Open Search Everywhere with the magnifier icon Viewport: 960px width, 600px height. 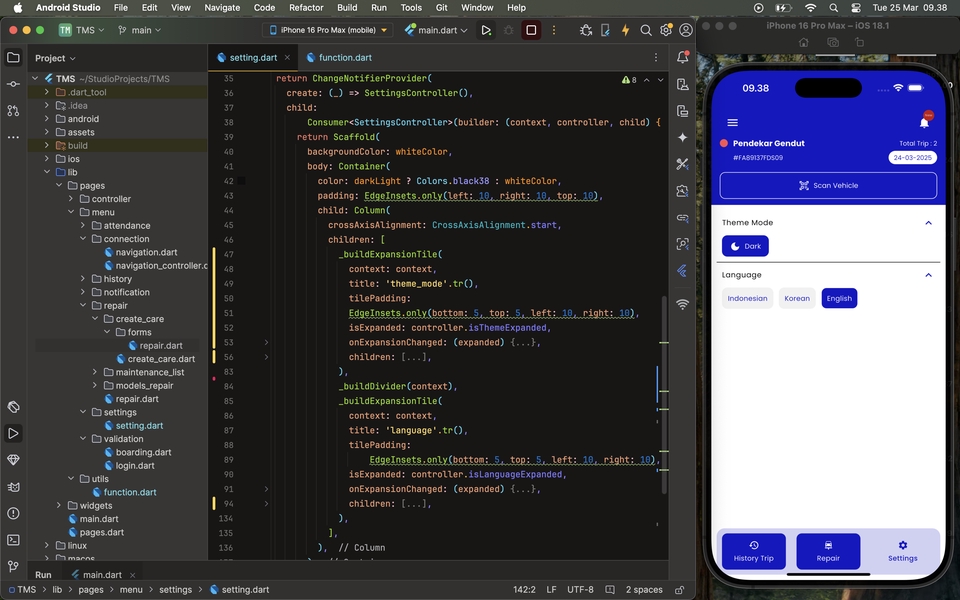point(646,30)
